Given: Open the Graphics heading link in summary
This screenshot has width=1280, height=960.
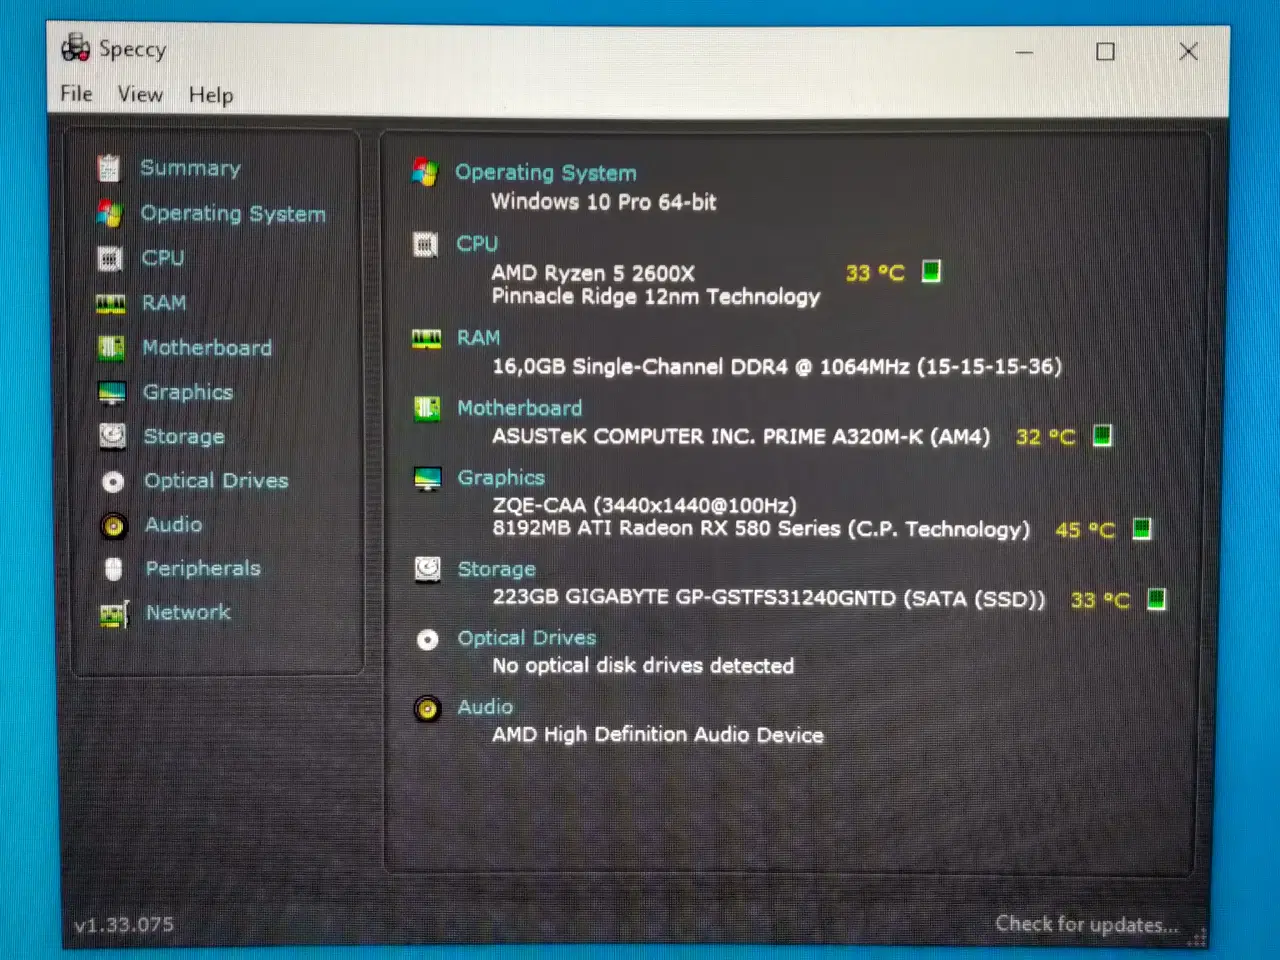Looking at the screenshot, I should tap(501, 478).
